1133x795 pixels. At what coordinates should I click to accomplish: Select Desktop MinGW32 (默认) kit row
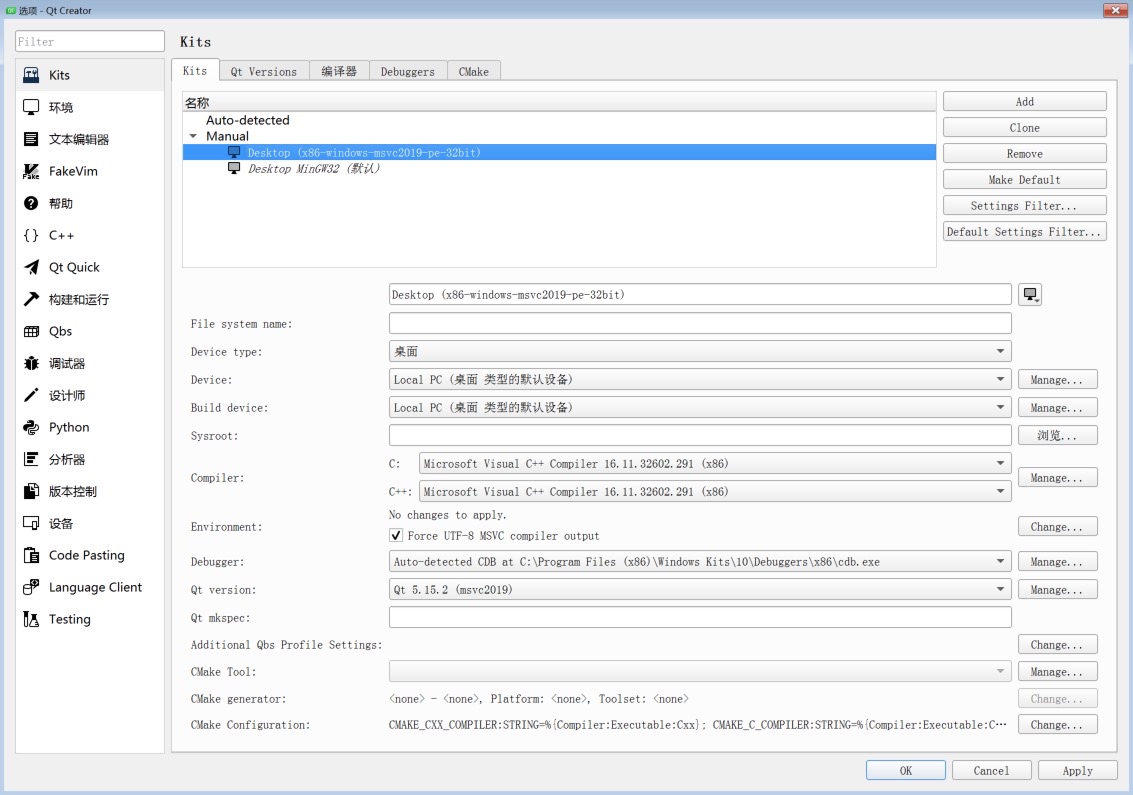[559, 168]
